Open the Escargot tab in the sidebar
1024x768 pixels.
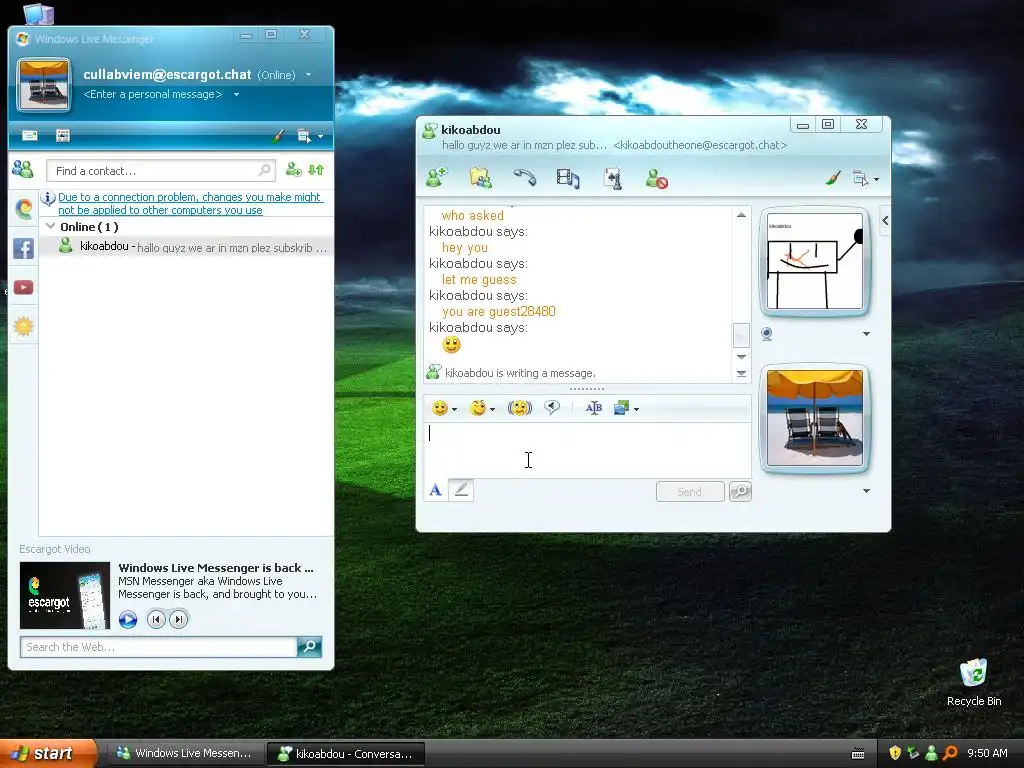click(24, 208)
